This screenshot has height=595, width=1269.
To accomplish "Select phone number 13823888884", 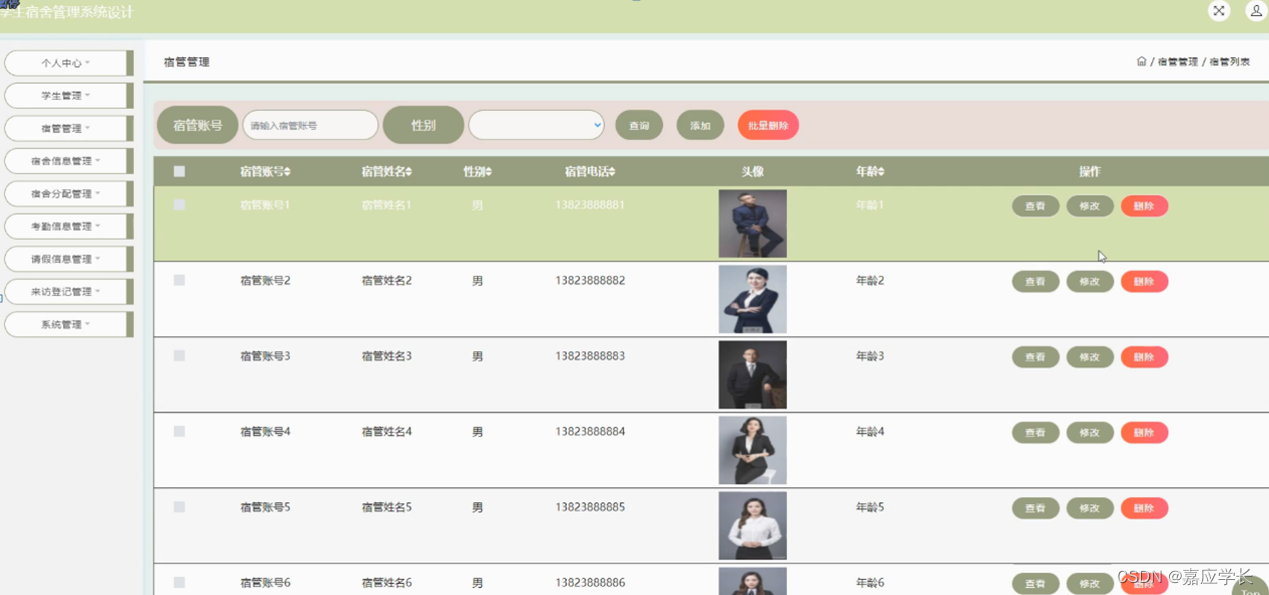I will [x=590, y=432].
